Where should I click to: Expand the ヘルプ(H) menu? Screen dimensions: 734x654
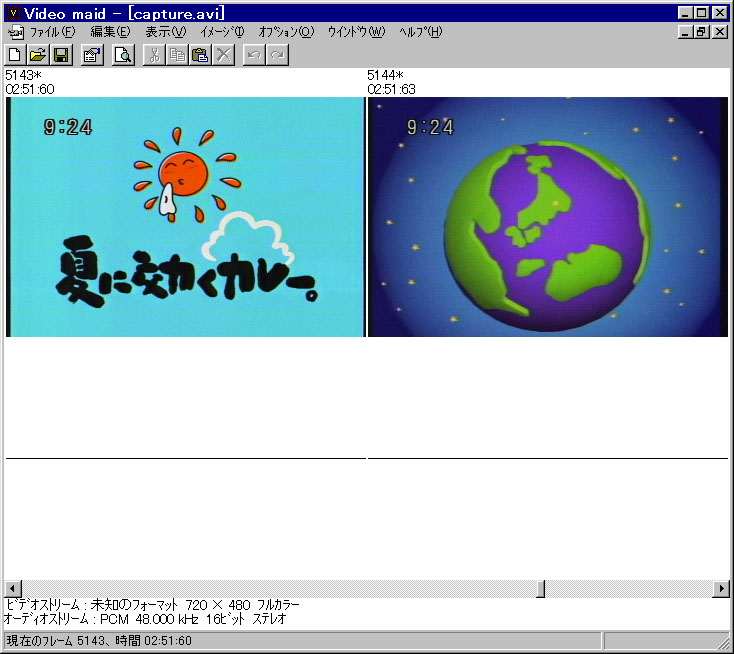click(x=420, y=32)
